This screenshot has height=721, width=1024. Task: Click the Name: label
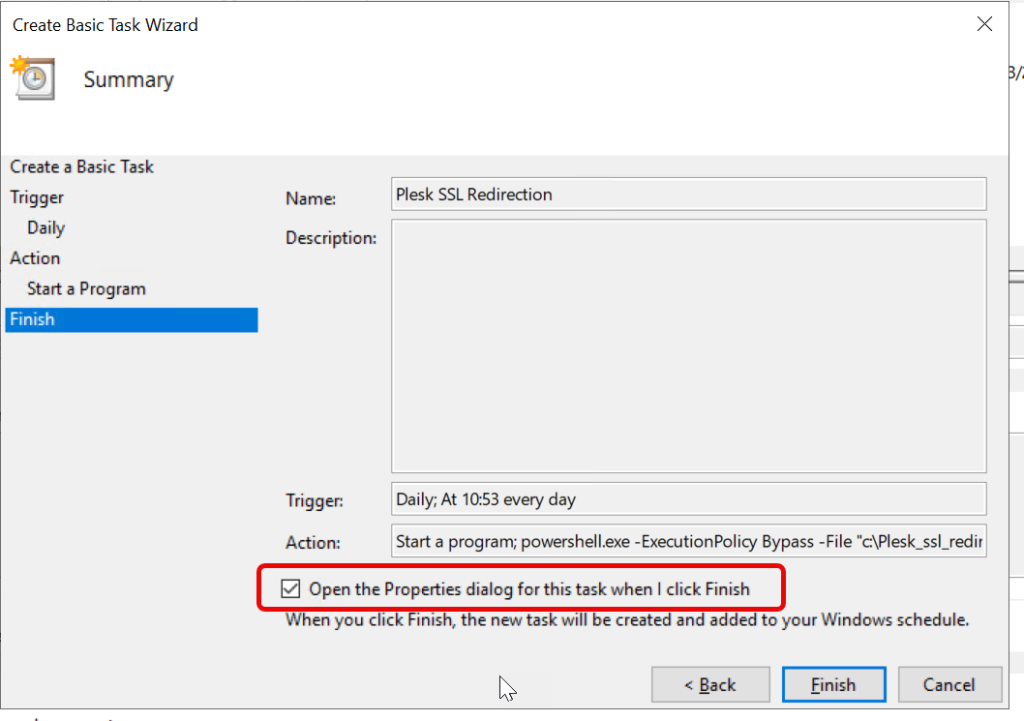point(311,198)
